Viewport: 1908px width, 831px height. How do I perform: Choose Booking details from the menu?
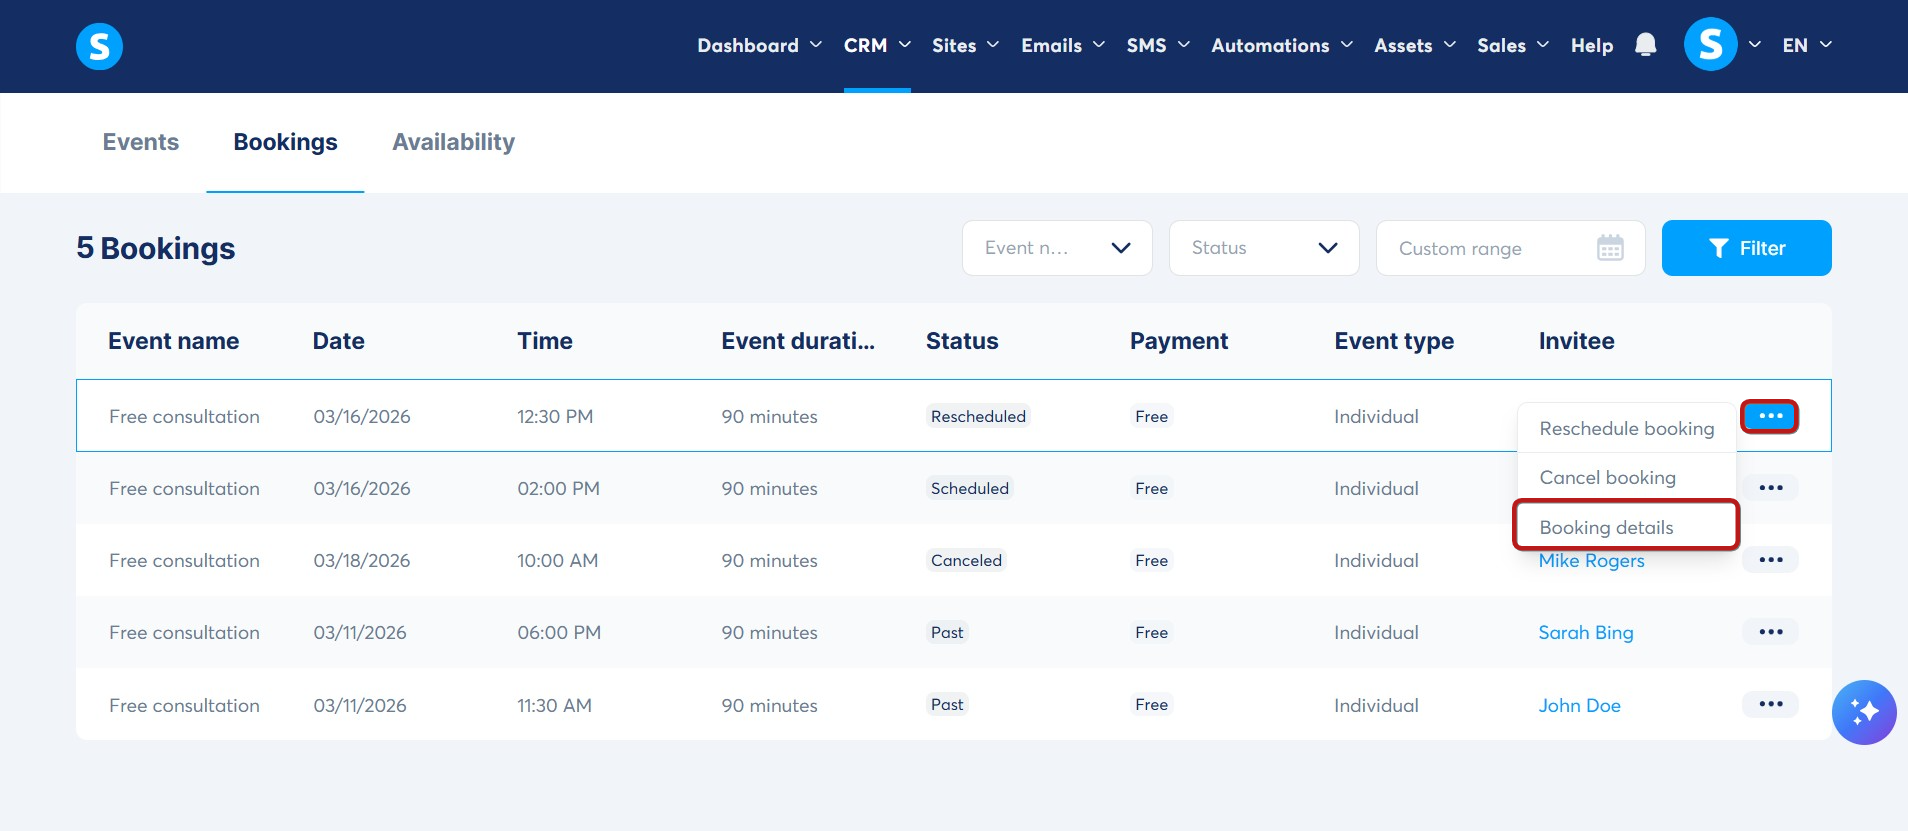point(1627,527)
